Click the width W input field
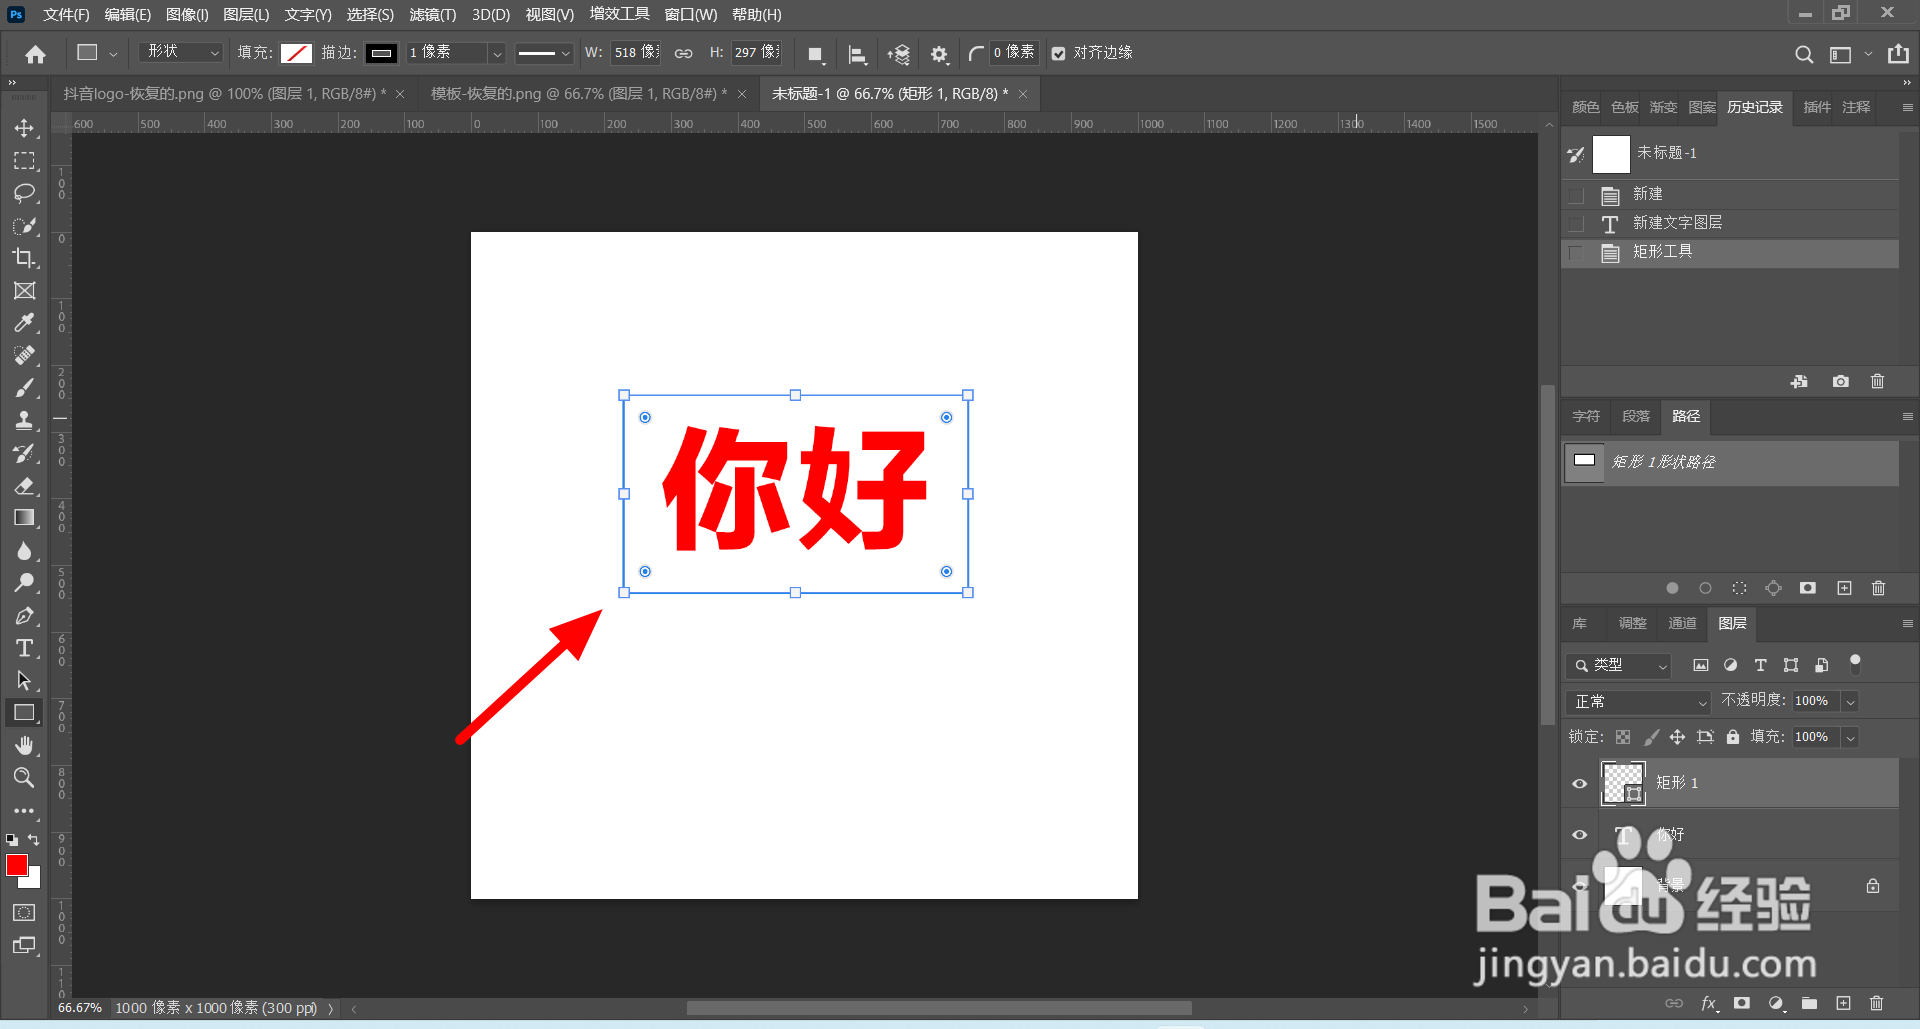The image size is (1920, 1029). (636, 52)
